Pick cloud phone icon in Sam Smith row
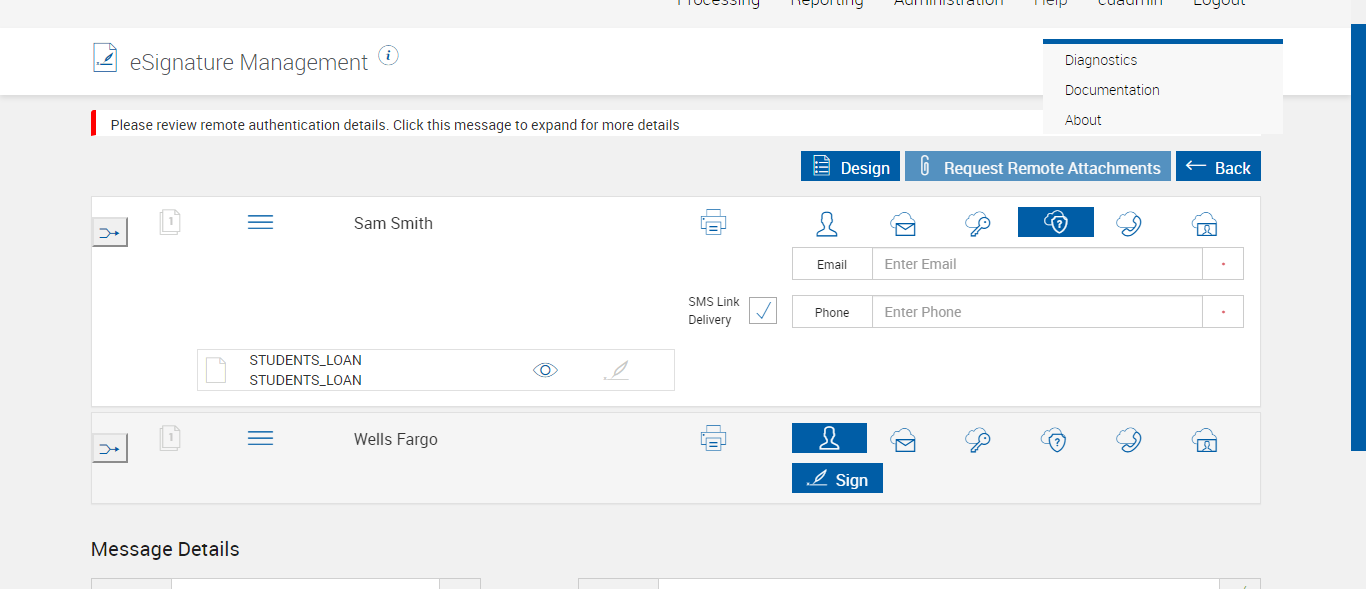1366x589 pixels. [x=1129, y=223]
